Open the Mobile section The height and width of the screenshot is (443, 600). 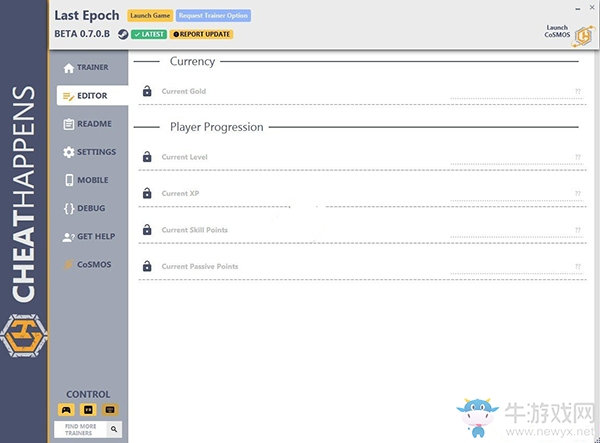point(86,180)
